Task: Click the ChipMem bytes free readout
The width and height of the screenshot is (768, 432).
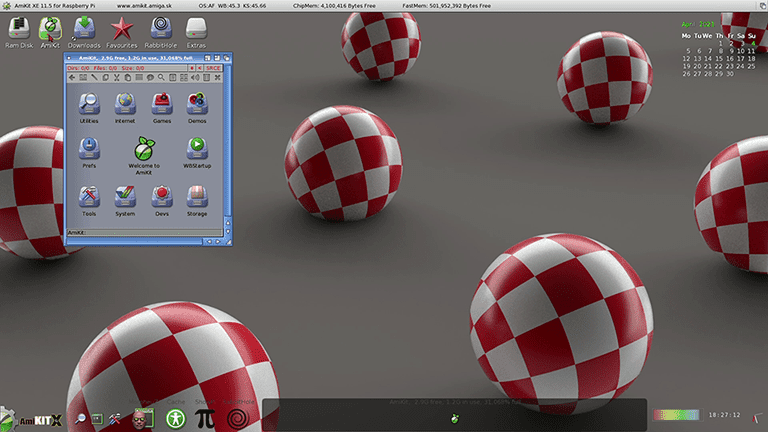Action: [x=334, y=6]
